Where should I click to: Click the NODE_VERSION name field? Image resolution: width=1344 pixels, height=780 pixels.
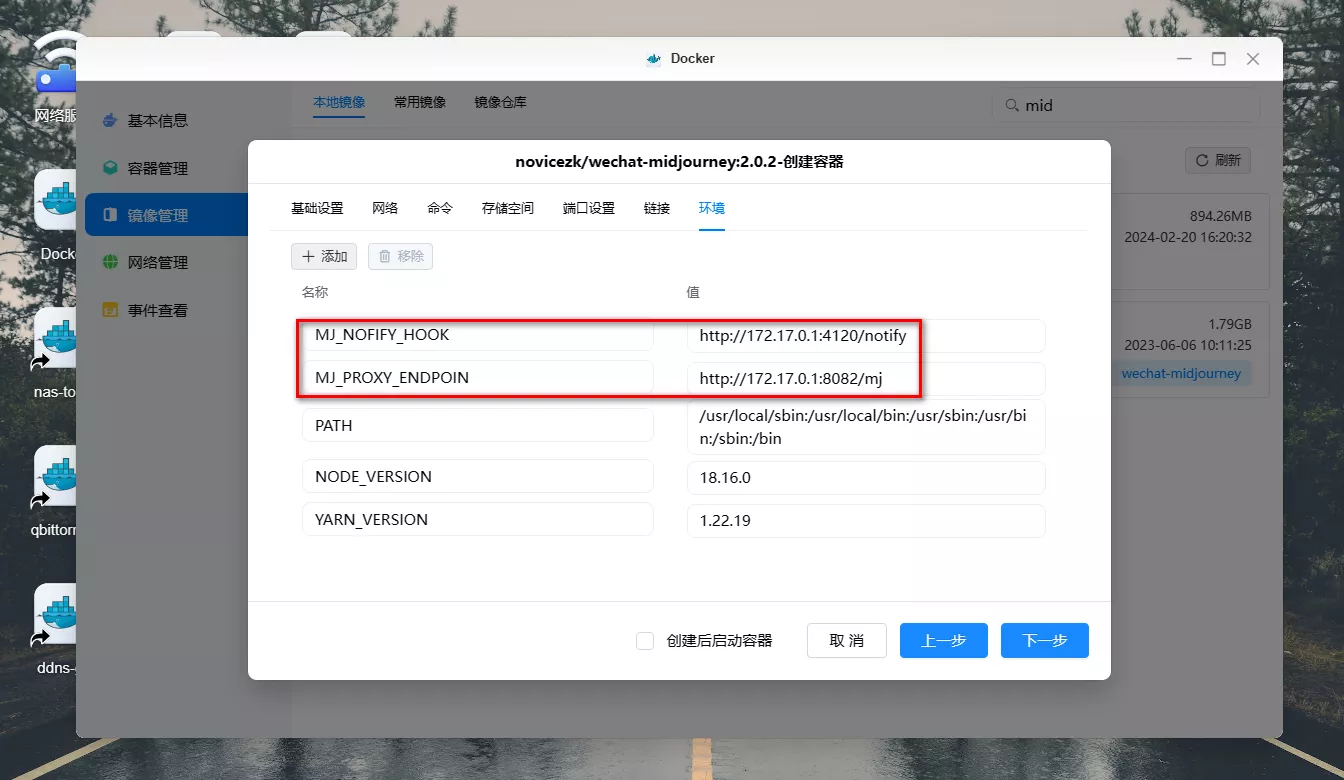click(x=478, y=476)
